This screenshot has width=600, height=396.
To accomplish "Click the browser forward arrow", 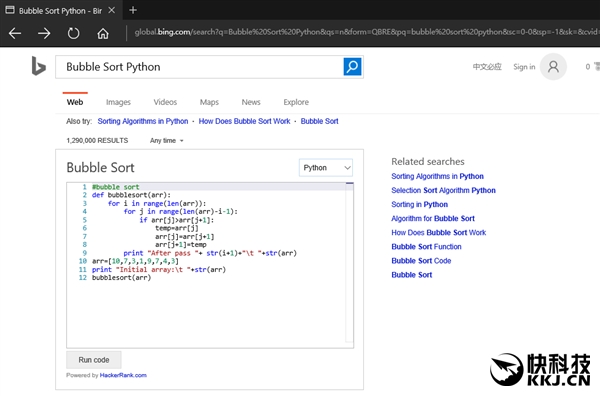I will [x=44, y=33].
